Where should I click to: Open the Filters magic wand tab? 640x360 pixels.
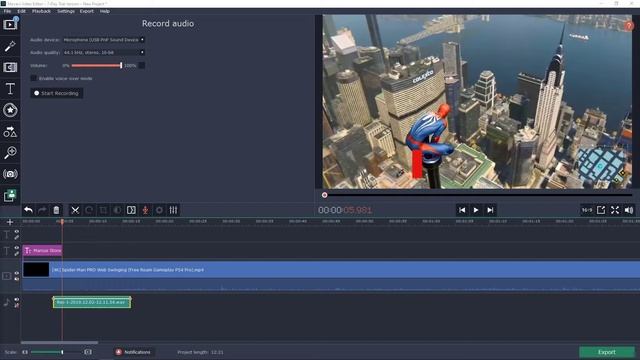(x=10, y=46)
